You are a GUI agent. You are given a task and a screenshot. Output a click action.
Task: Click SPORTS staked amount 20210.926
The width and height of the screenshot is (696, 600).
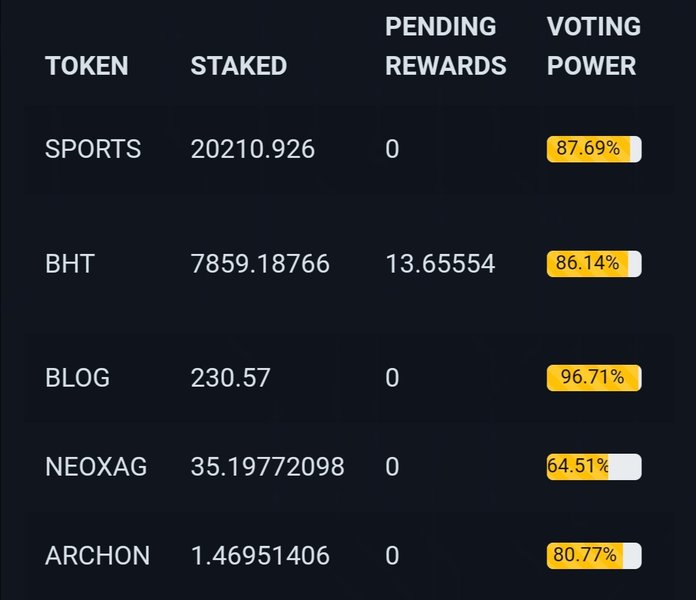click(x=253, y=149)
